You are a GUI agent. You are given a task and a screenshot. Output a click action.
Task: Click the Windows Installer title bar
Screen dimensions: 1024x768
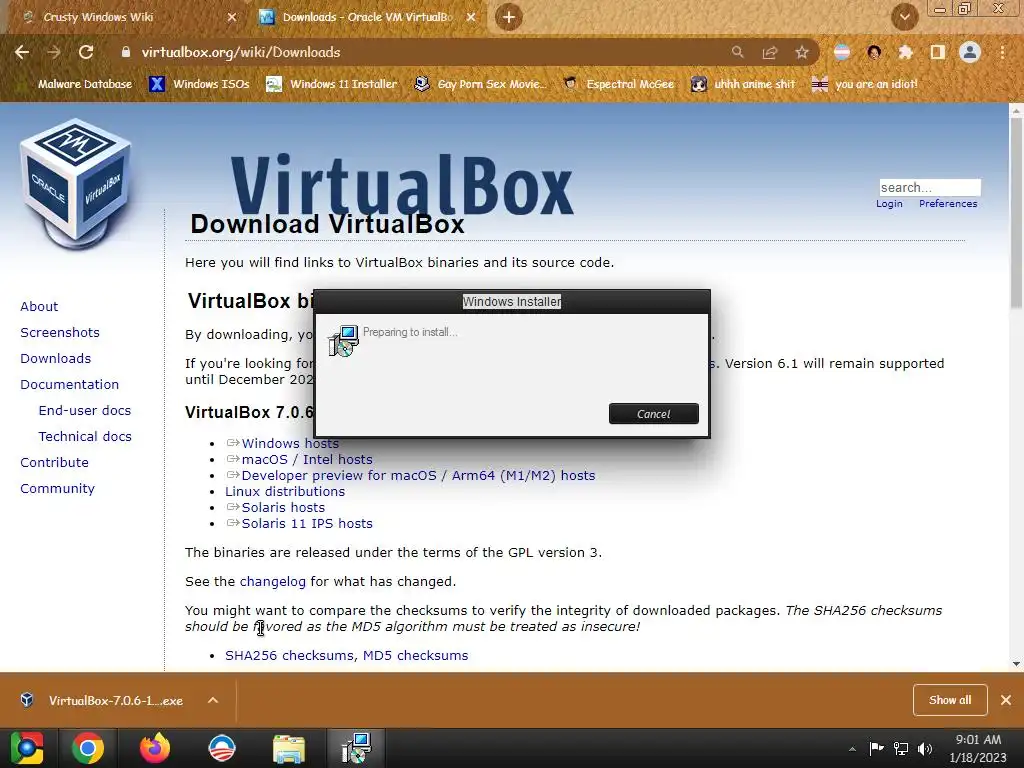point(512,302)
